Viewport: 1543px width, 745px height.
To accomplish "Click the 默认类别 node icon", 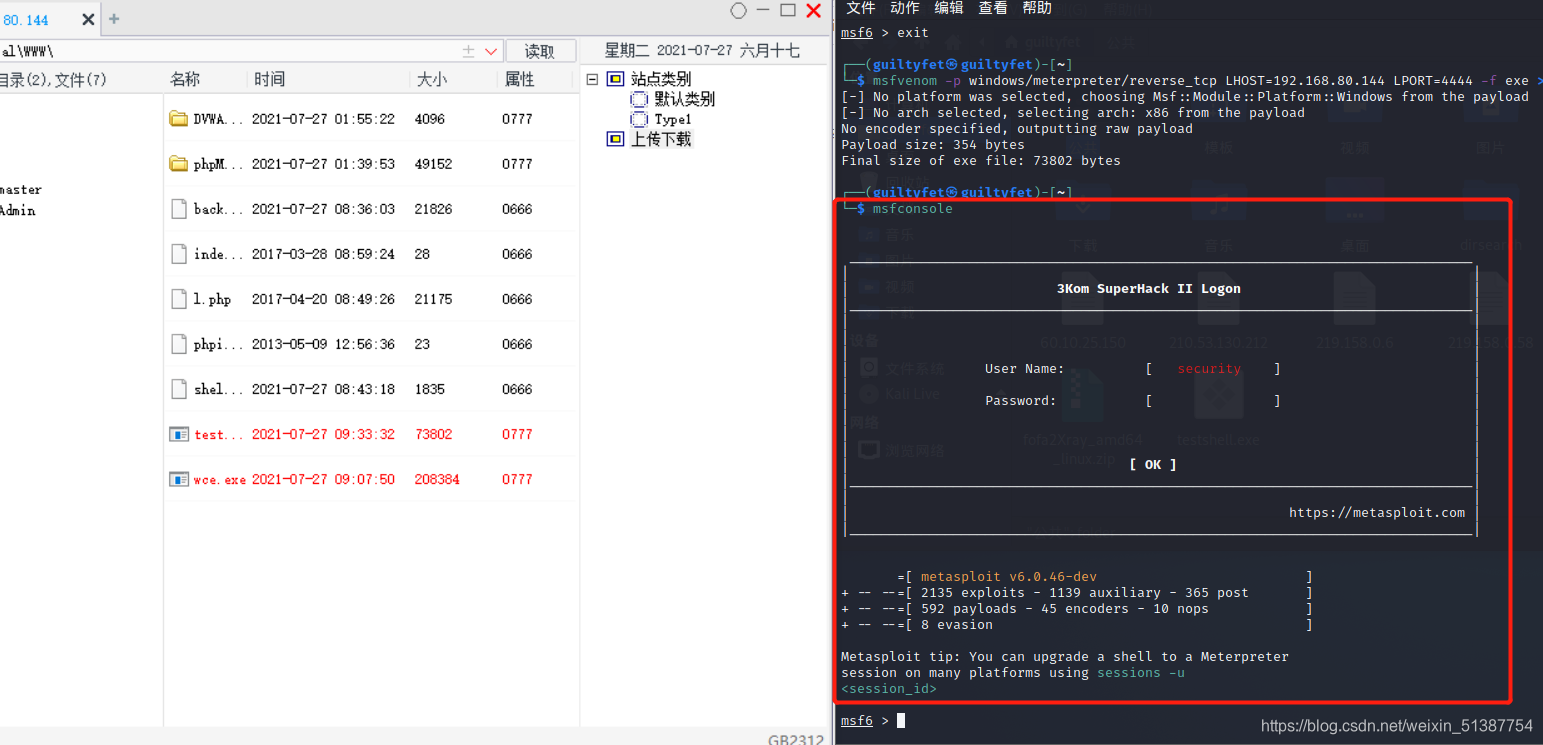I will pos(639,99).
